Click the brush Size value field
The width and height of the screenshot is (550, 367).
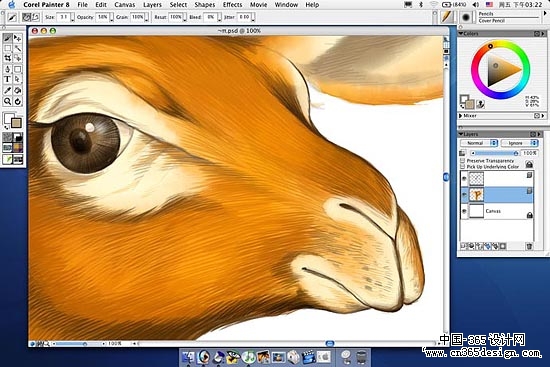[x=63, y=17]
